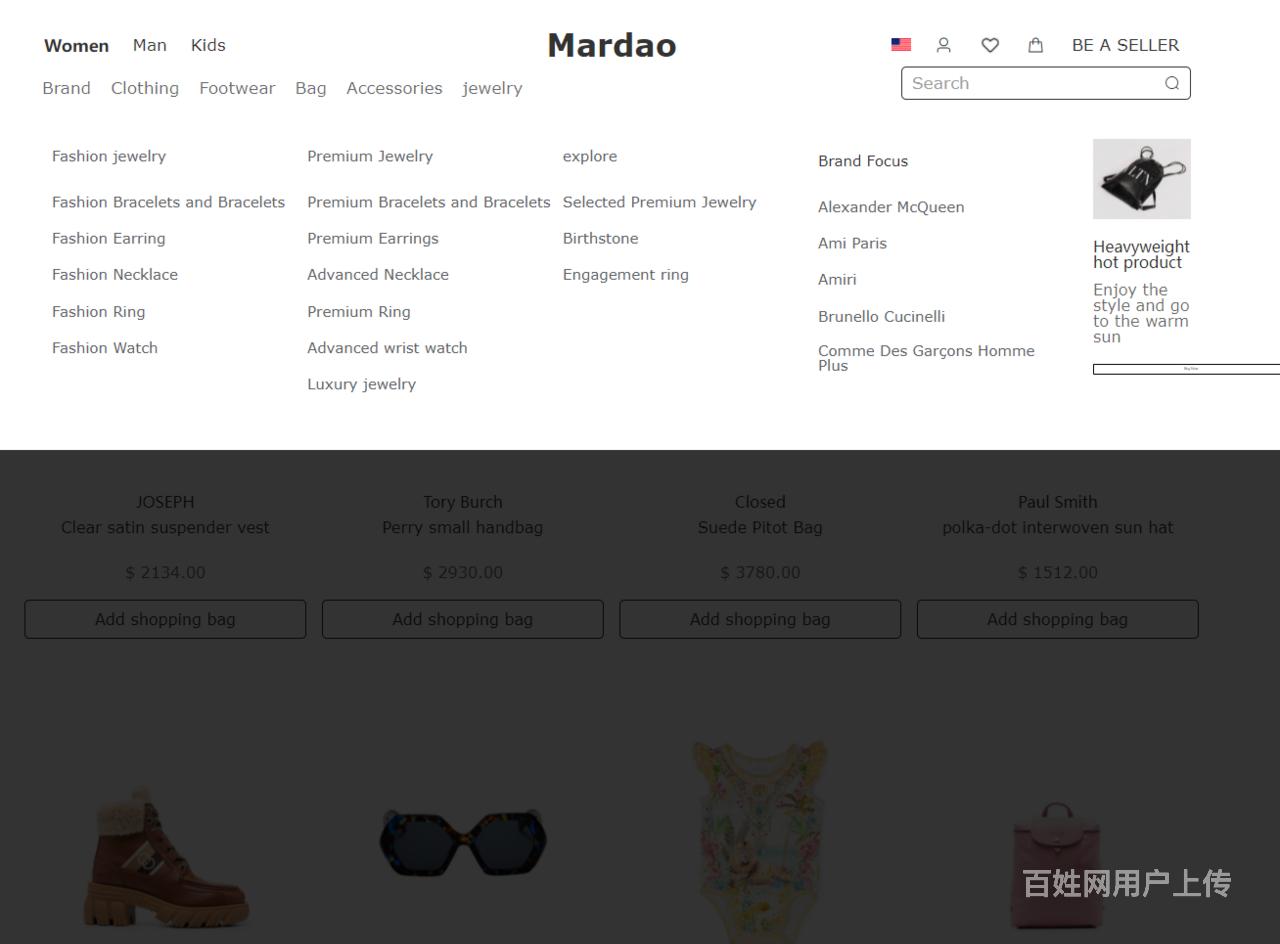
Task: Open the Bag menu
Action: click(x=311, y=88)
